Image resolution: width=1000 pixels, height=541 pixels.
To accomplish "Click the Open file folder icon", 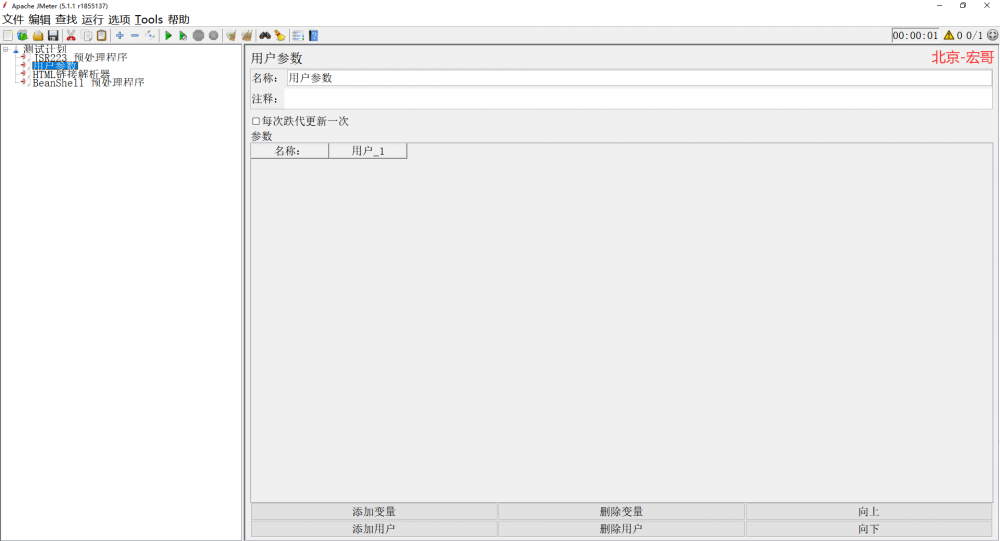I will (x=38, y=36).
